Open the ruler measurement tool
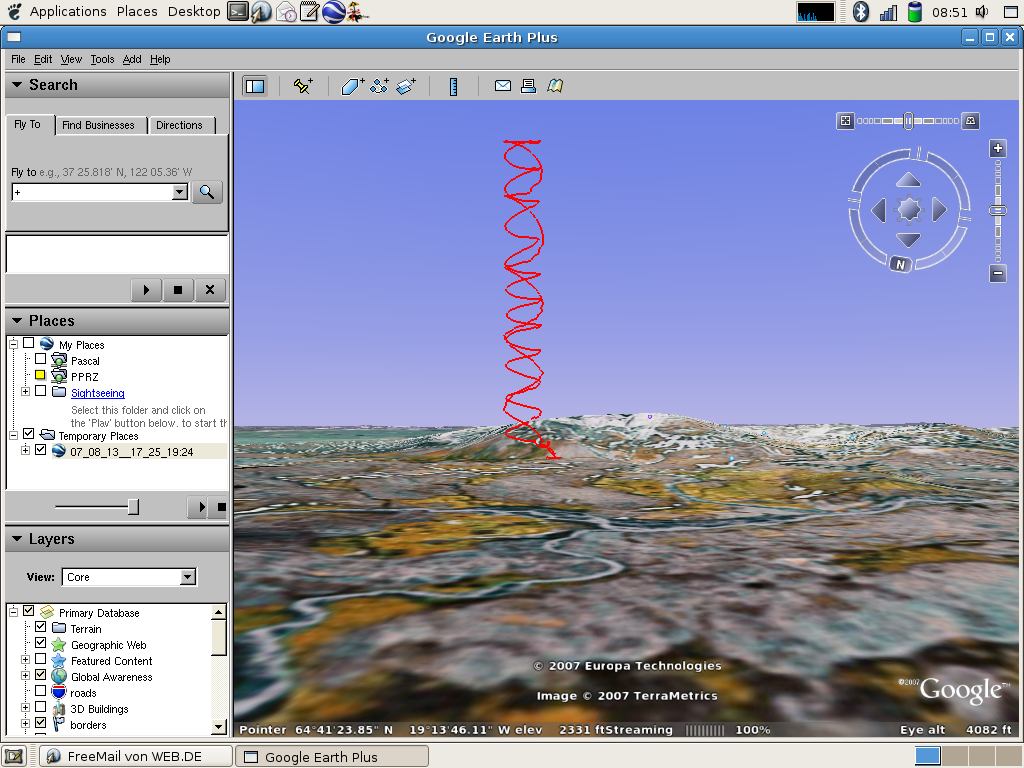Viewport: 1024px width, 768px height. tap(453, 86)
